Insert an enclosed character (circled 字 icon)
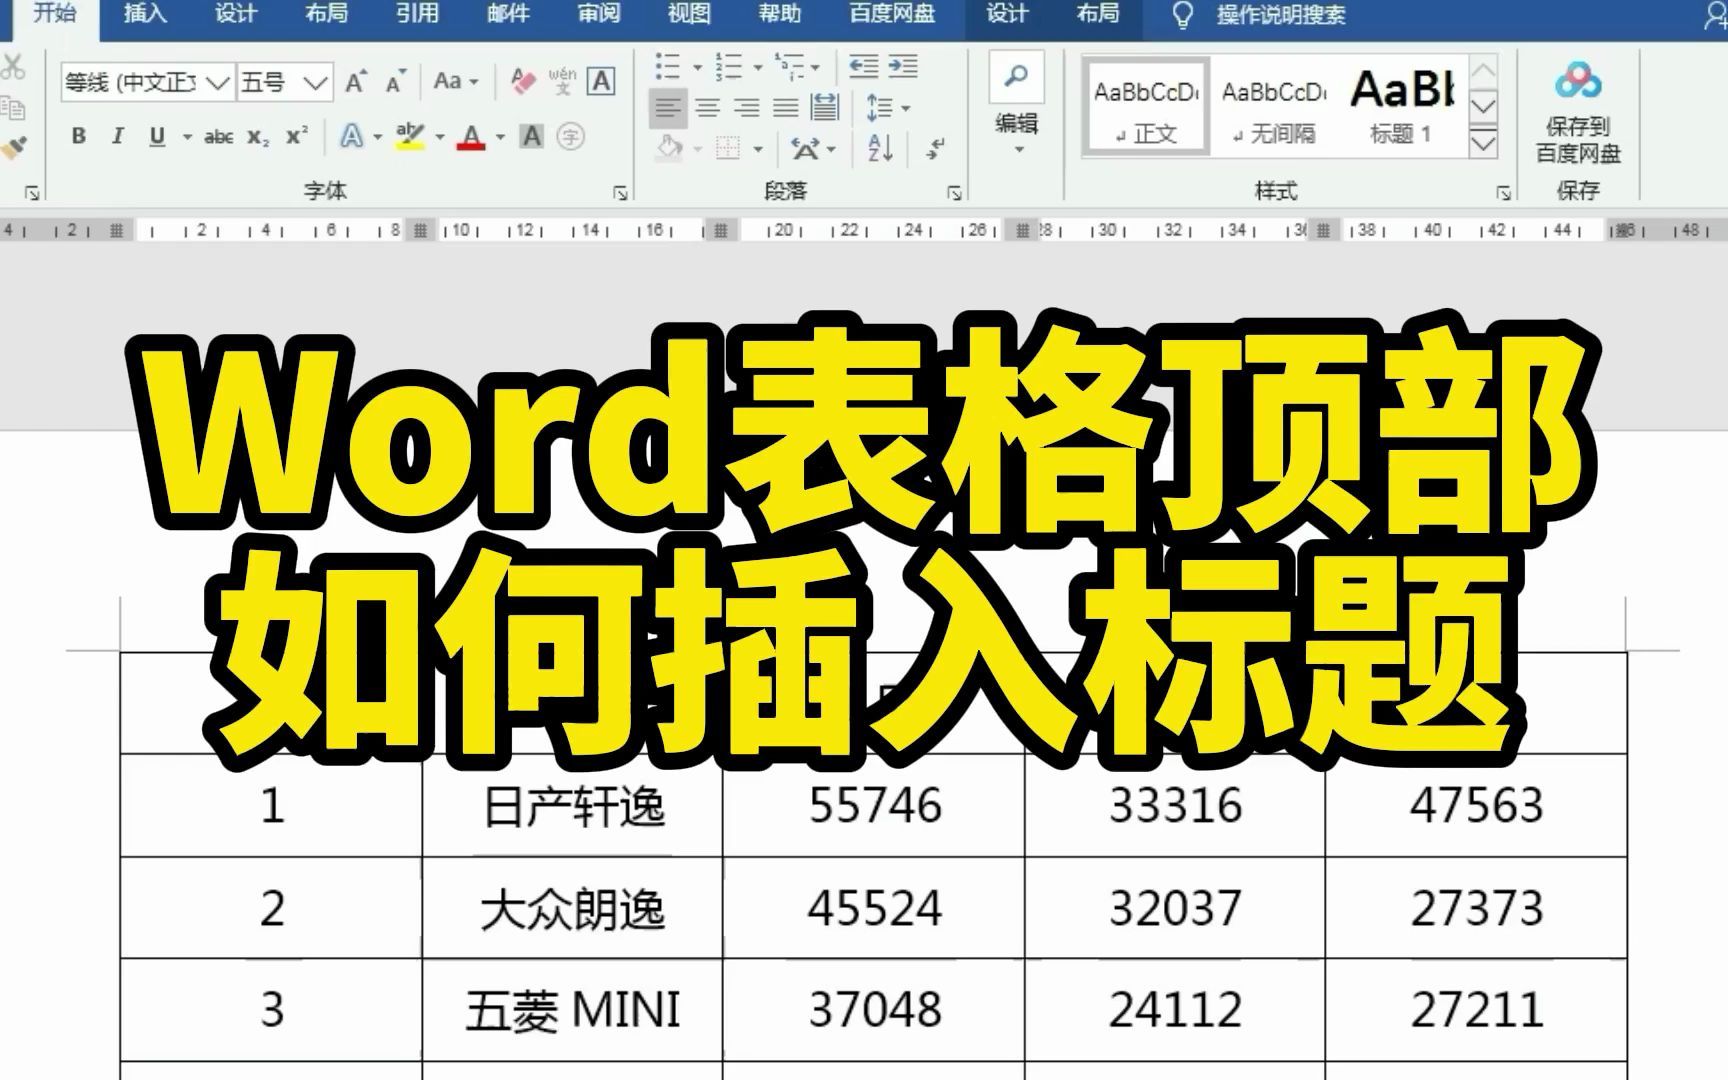The height and width of the screenshot is (1080, 1728). point(571,136)
